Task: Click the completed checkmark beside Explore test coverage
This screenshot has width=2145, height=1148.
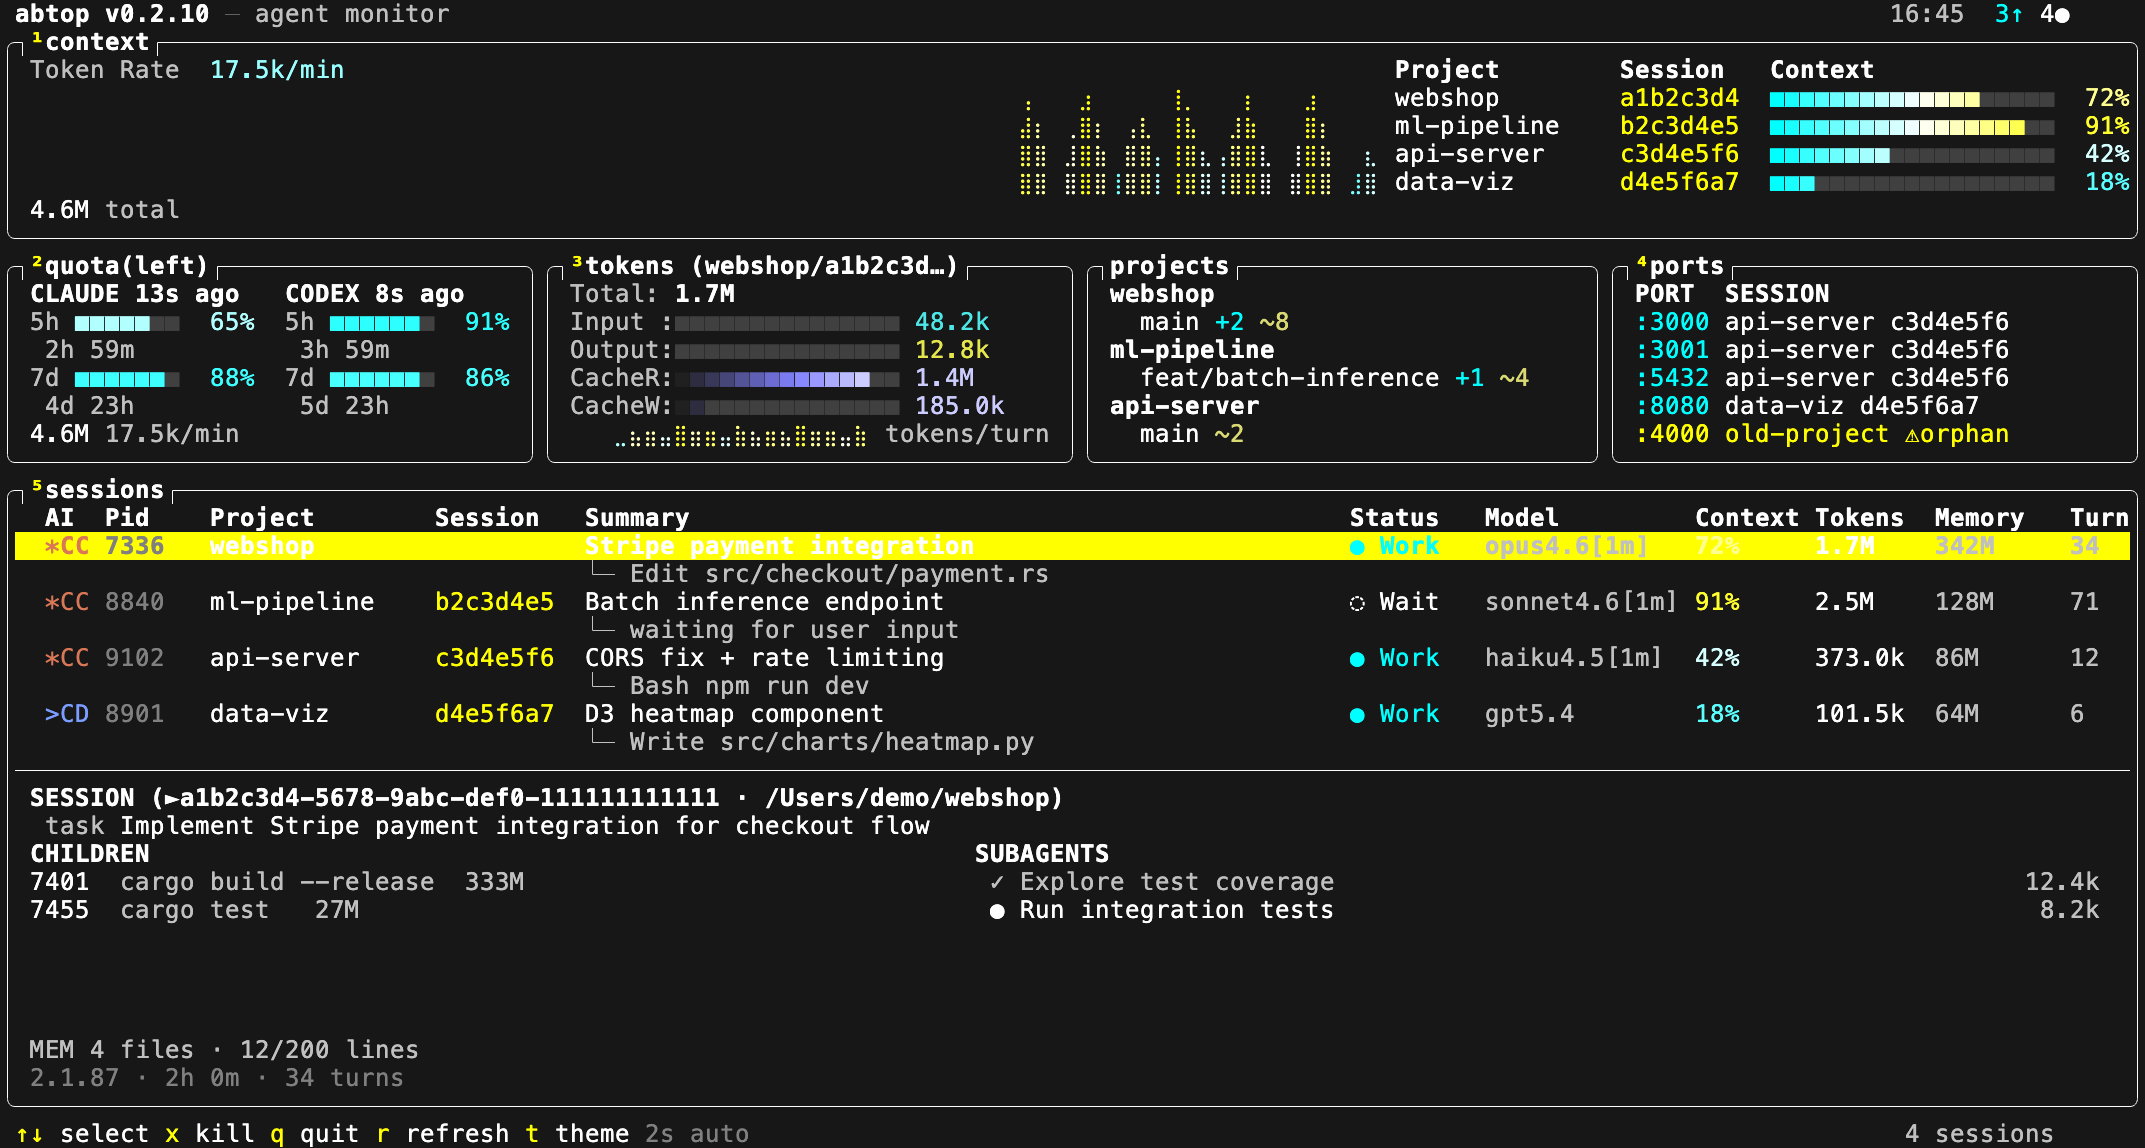Action: pyautogui.click(x=997, y=882)
